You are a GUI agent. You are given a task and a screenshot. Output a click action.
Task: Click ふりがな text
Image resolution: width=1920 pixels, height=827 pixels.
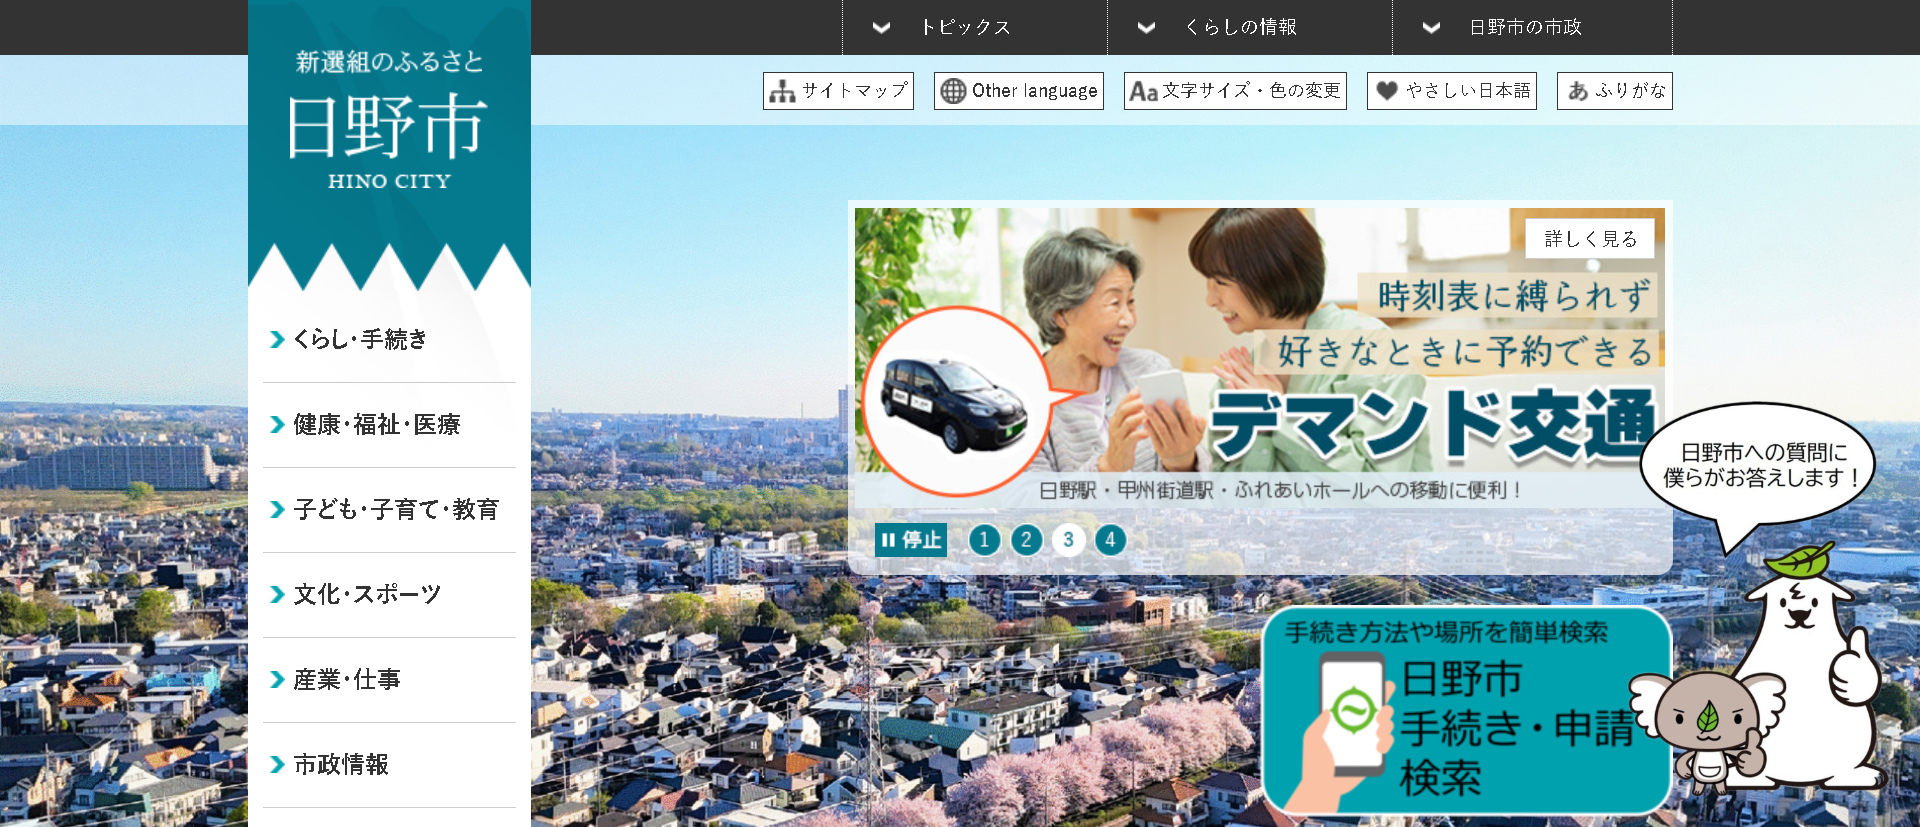(1630, 91)
